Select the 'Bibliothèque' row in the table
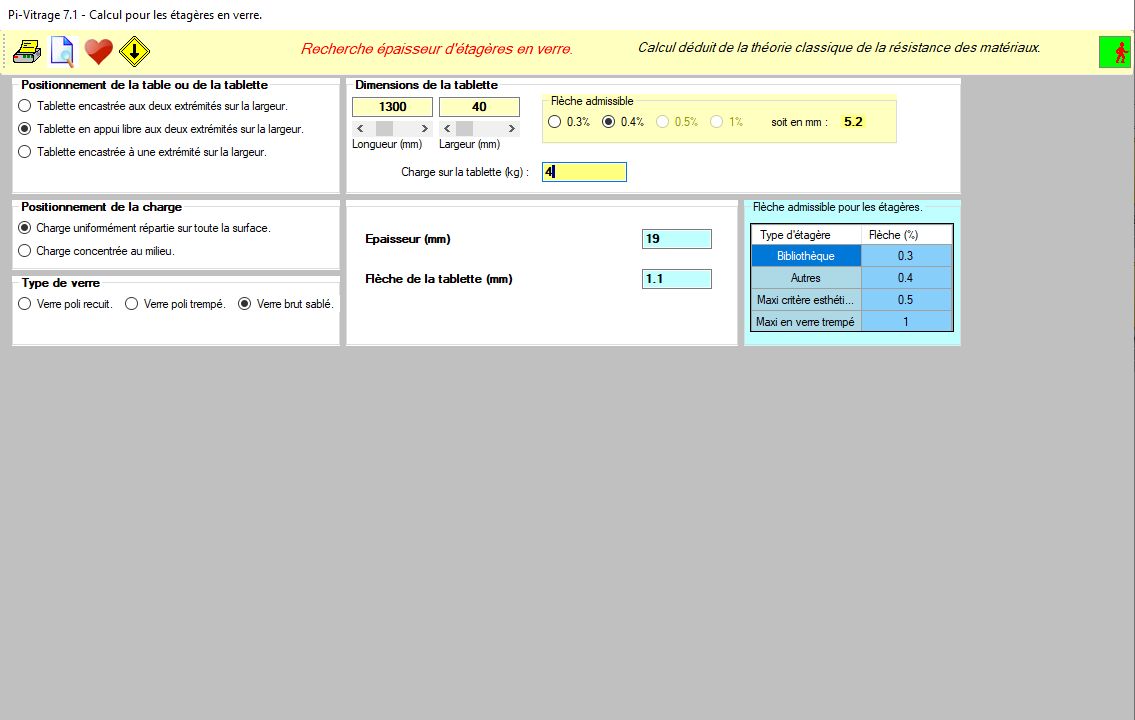1135x720 pixels. pos(805,256)
